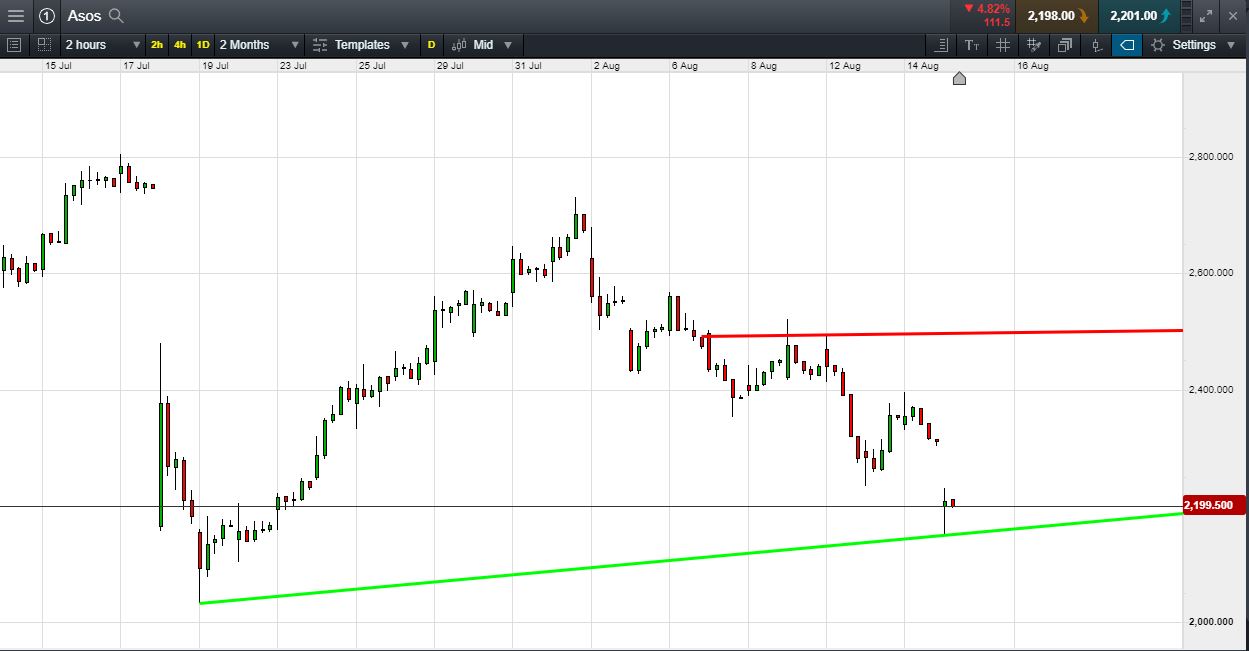Click the 6 Aug date label
Image resolution: width=1249 pixels, height=651 pixels.
685,66
